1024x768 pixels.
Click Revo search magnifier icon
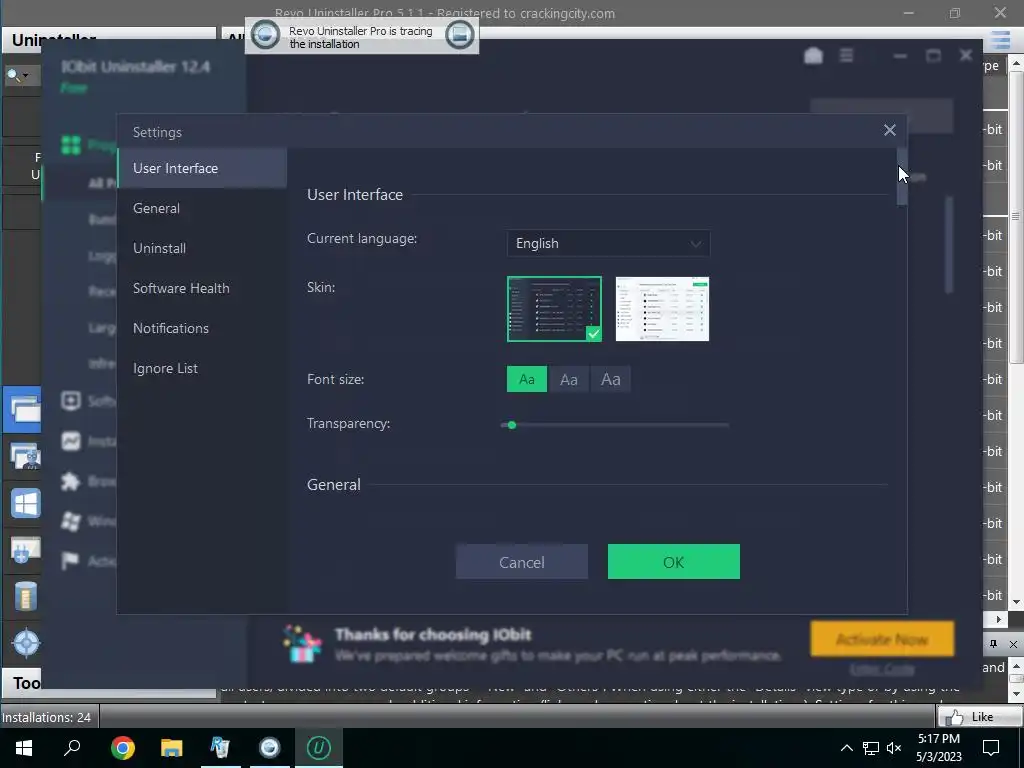[12, 75]
